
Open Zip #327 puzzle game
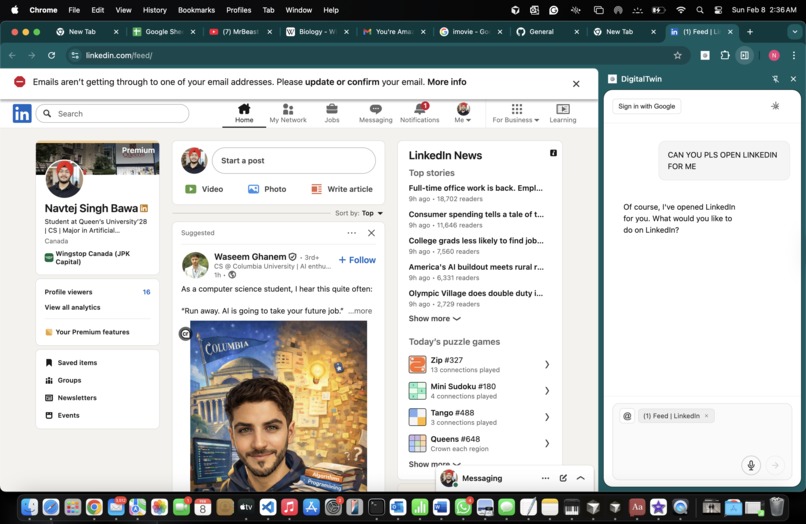click(479, 364)
